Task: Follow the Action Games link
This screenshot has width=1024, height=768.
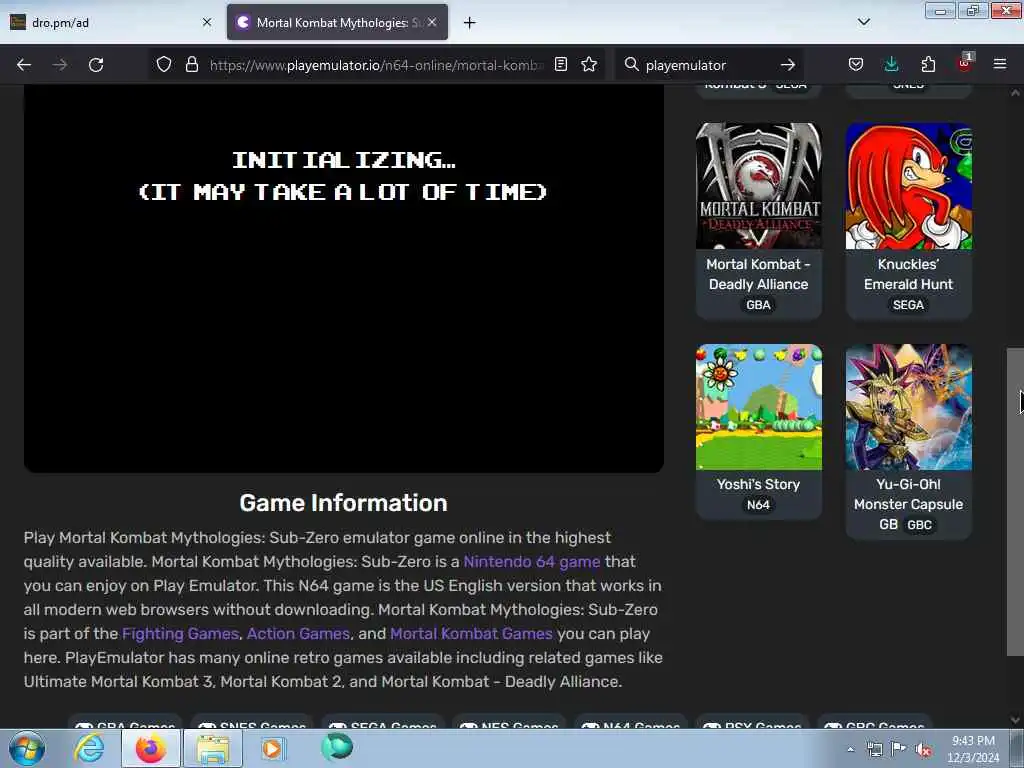Action: tap(298, 633)
